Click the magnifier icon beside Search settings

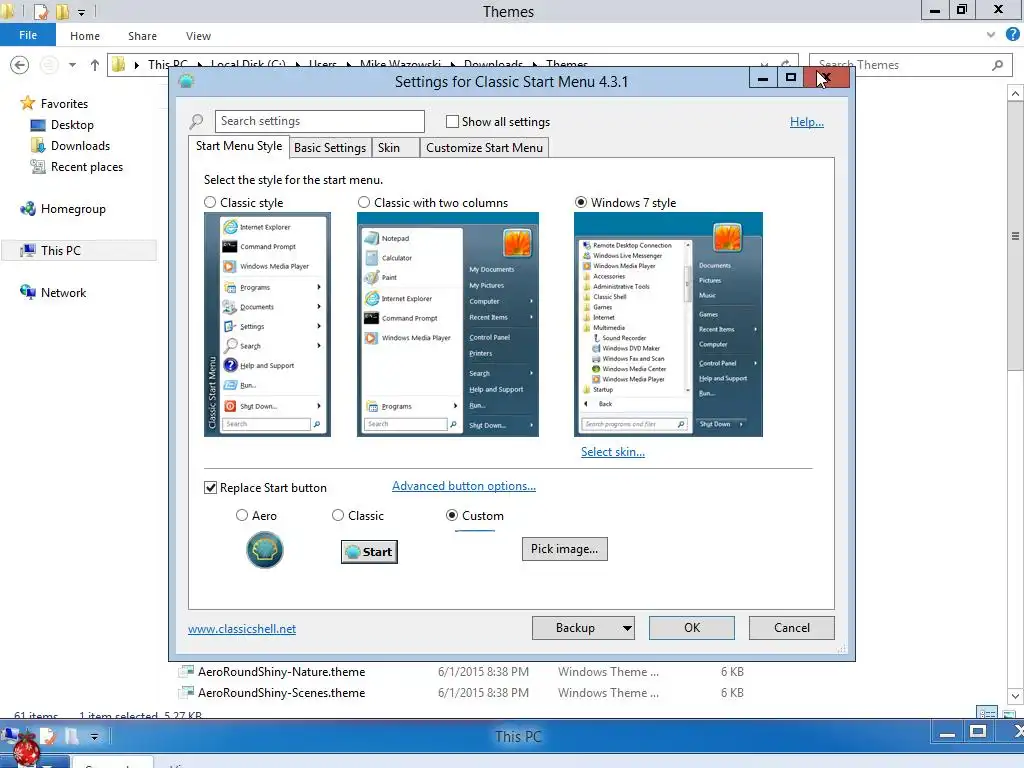tap(196, 121)
